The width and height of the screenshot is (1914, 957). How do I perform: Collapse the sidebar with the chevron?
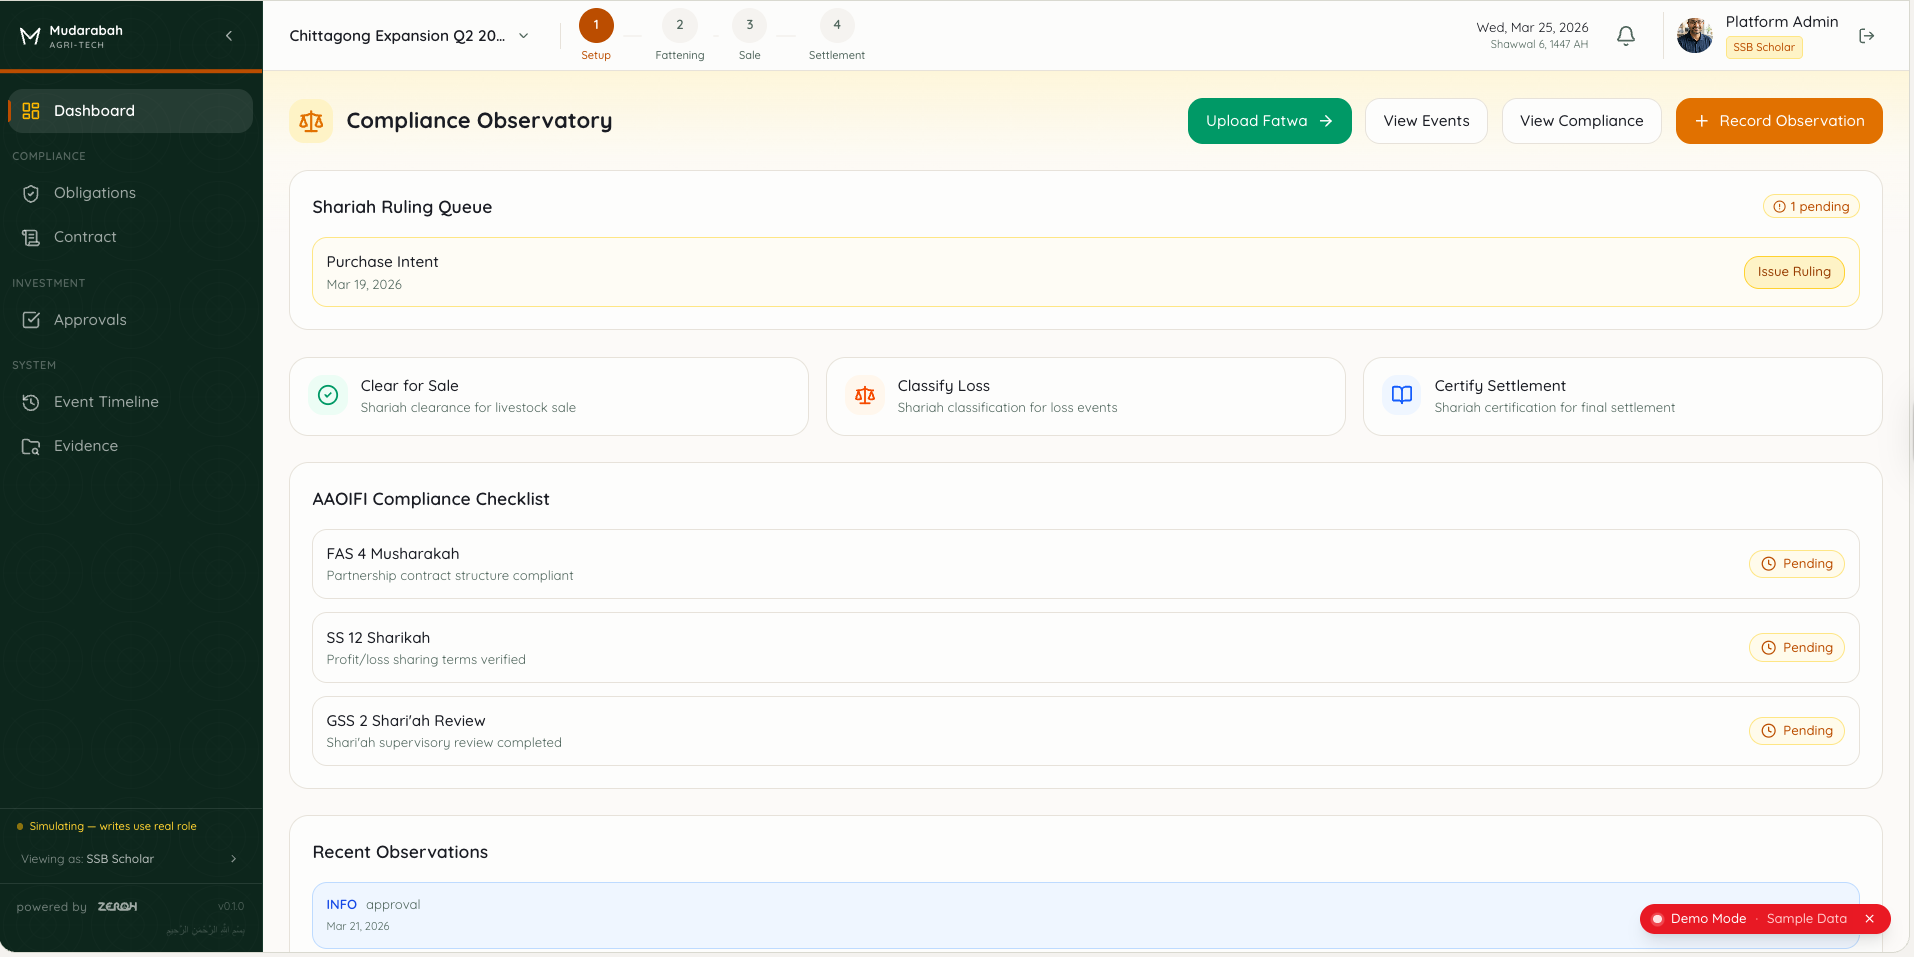coord(228,35)
